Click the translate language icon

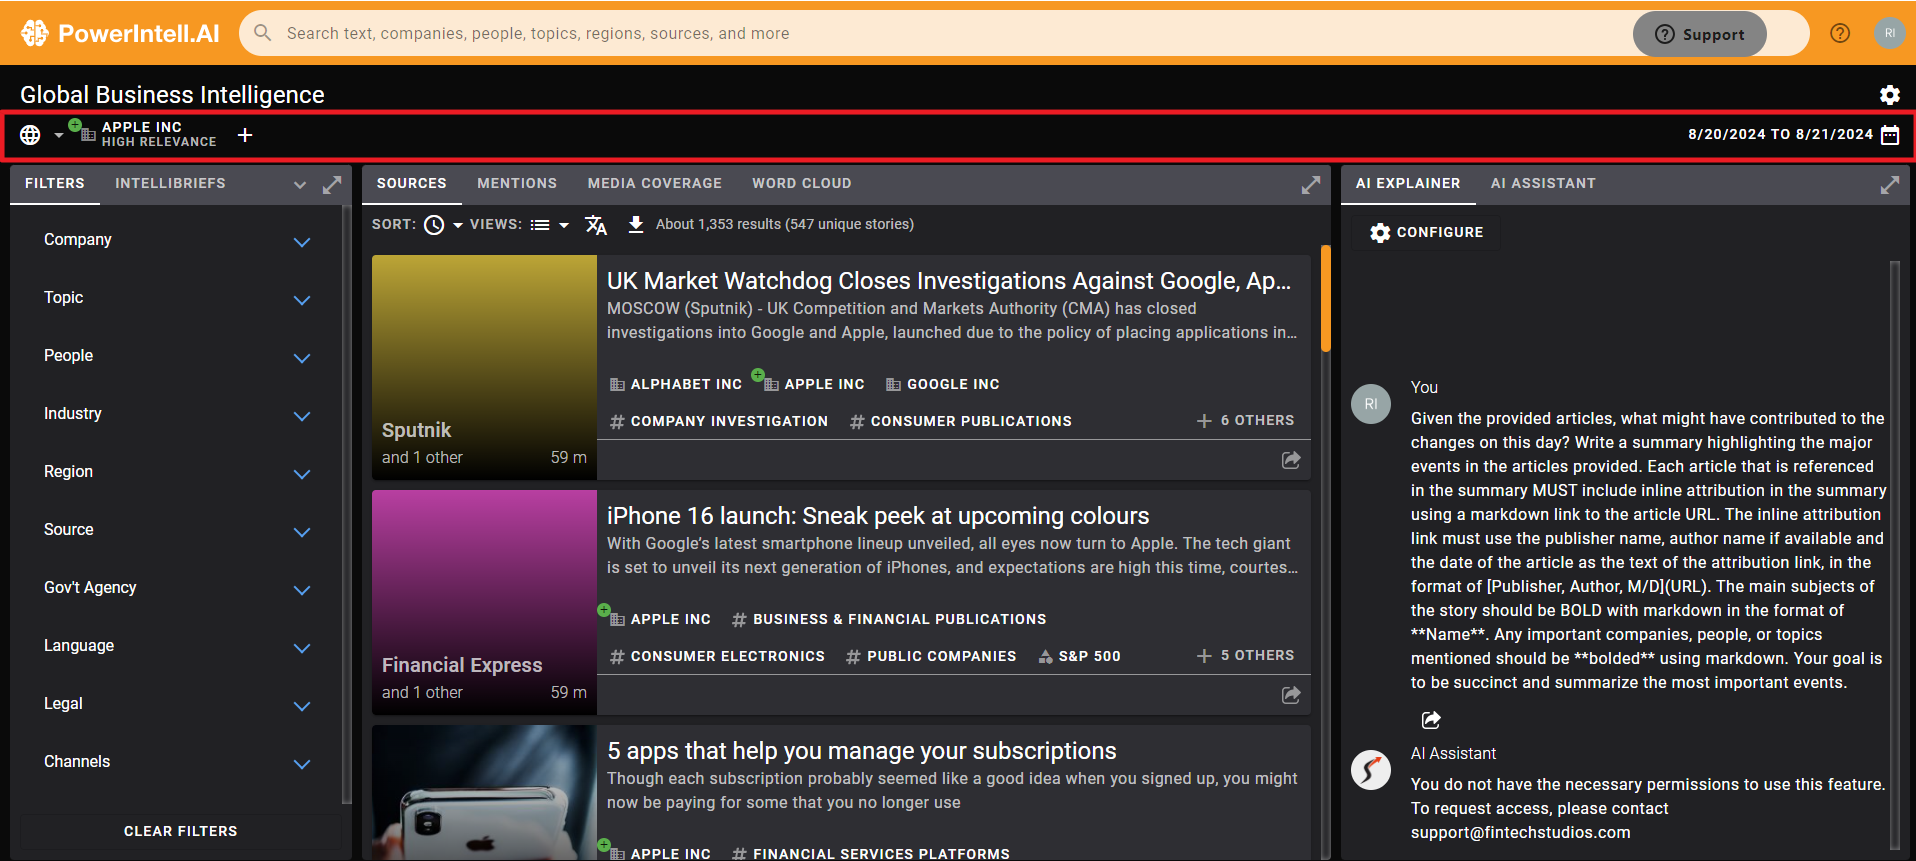coord(596,225)
